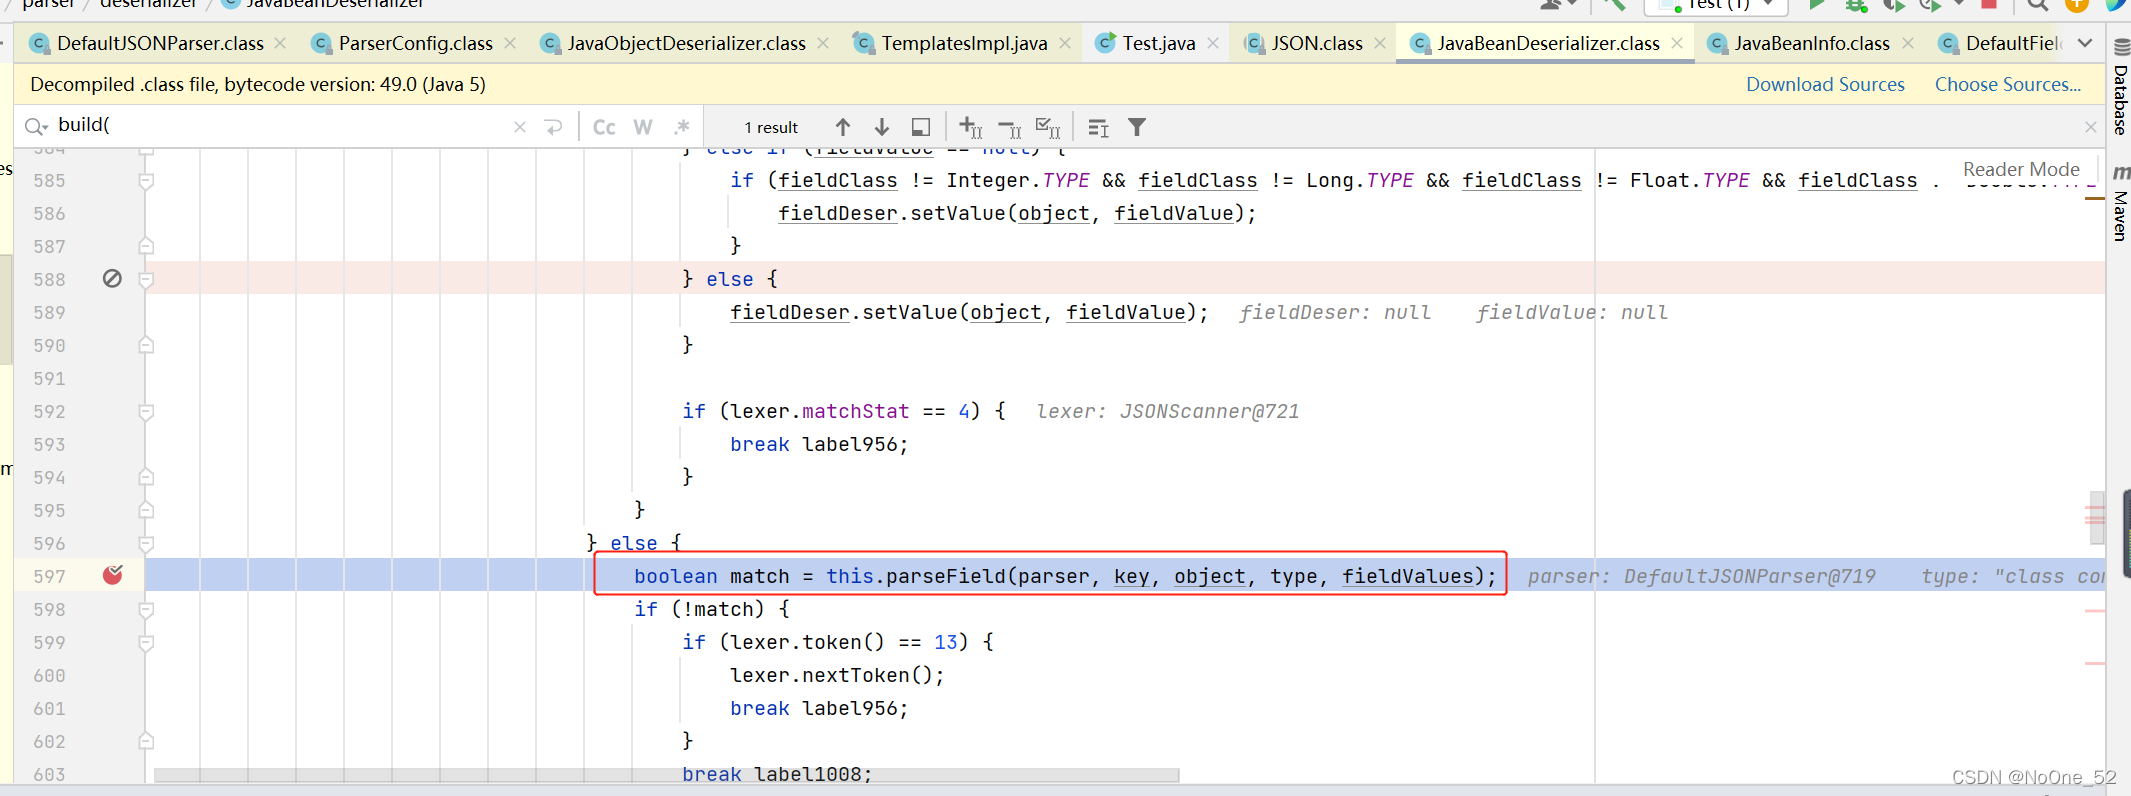Image resolution: width=2131 pixels, height=796 pixels.
Task: Add selection for next occurrence
Action: pyautogui.click(x=970, y=127)
